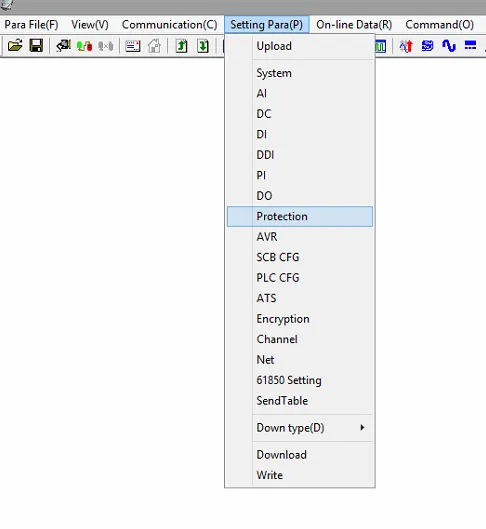Image resolution: width=486 pixels, height=529 pixels.
Task: Open the Communication(C) menu
Action: tap(169, 25)
